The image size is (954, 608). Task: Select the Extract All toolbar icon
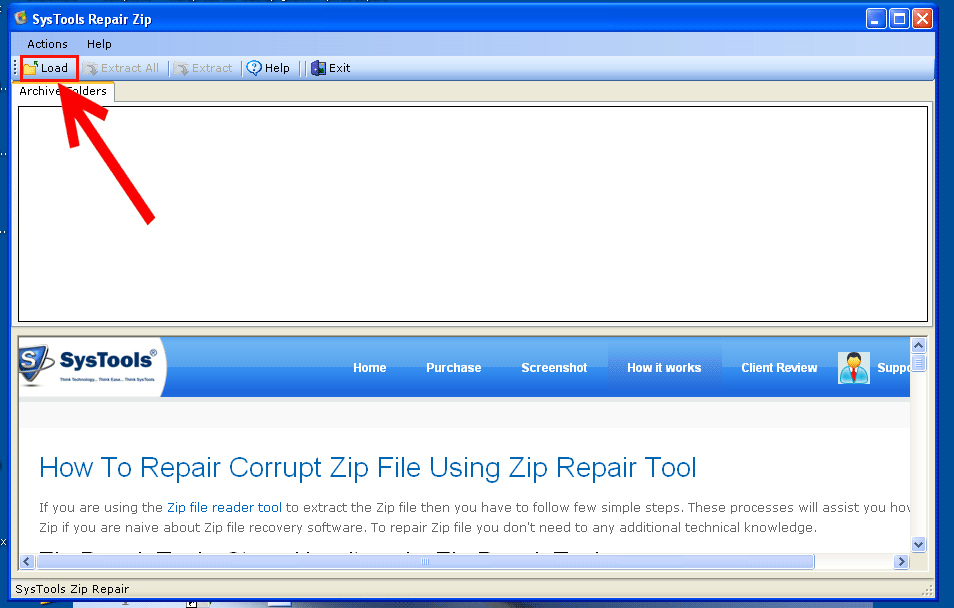[90, 67]
